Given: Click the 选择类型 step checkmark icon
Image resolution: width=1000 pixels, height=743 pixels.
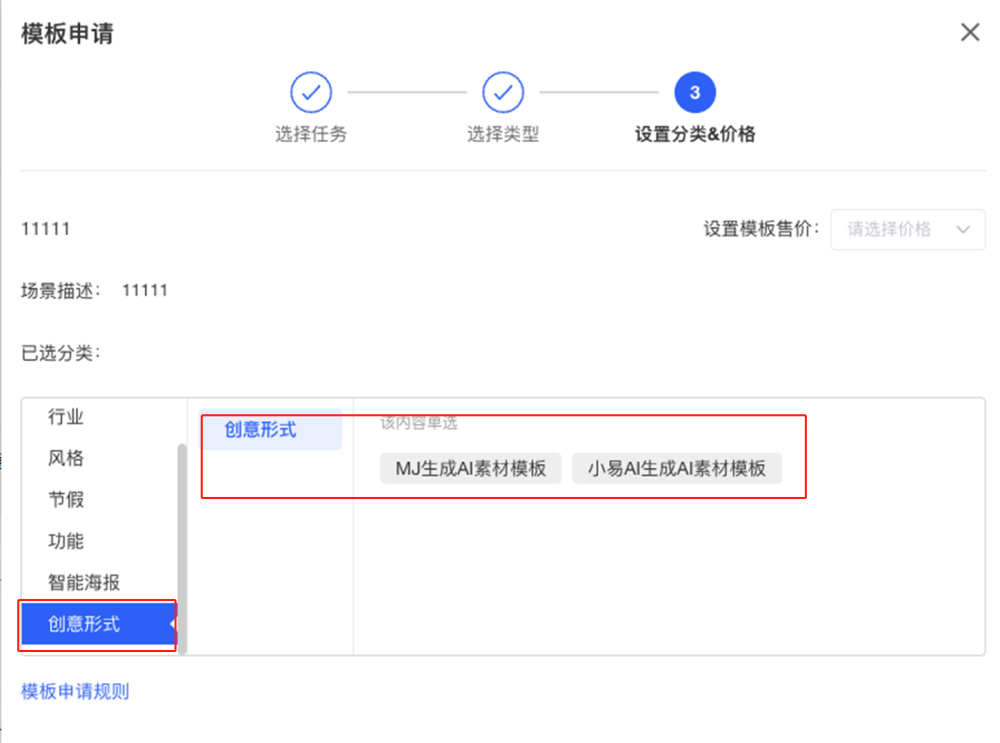Looking at the screenshot, I should 503,92.
